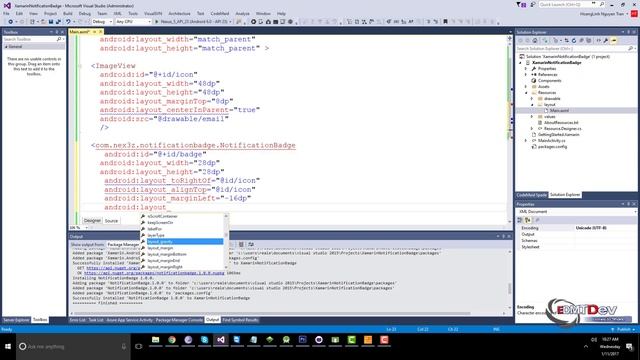The height and width of the screenshot is (360, 640).
Task: Expand the References node in Solution Explorer
Action: pyautogui.click(x=526, y=75)
